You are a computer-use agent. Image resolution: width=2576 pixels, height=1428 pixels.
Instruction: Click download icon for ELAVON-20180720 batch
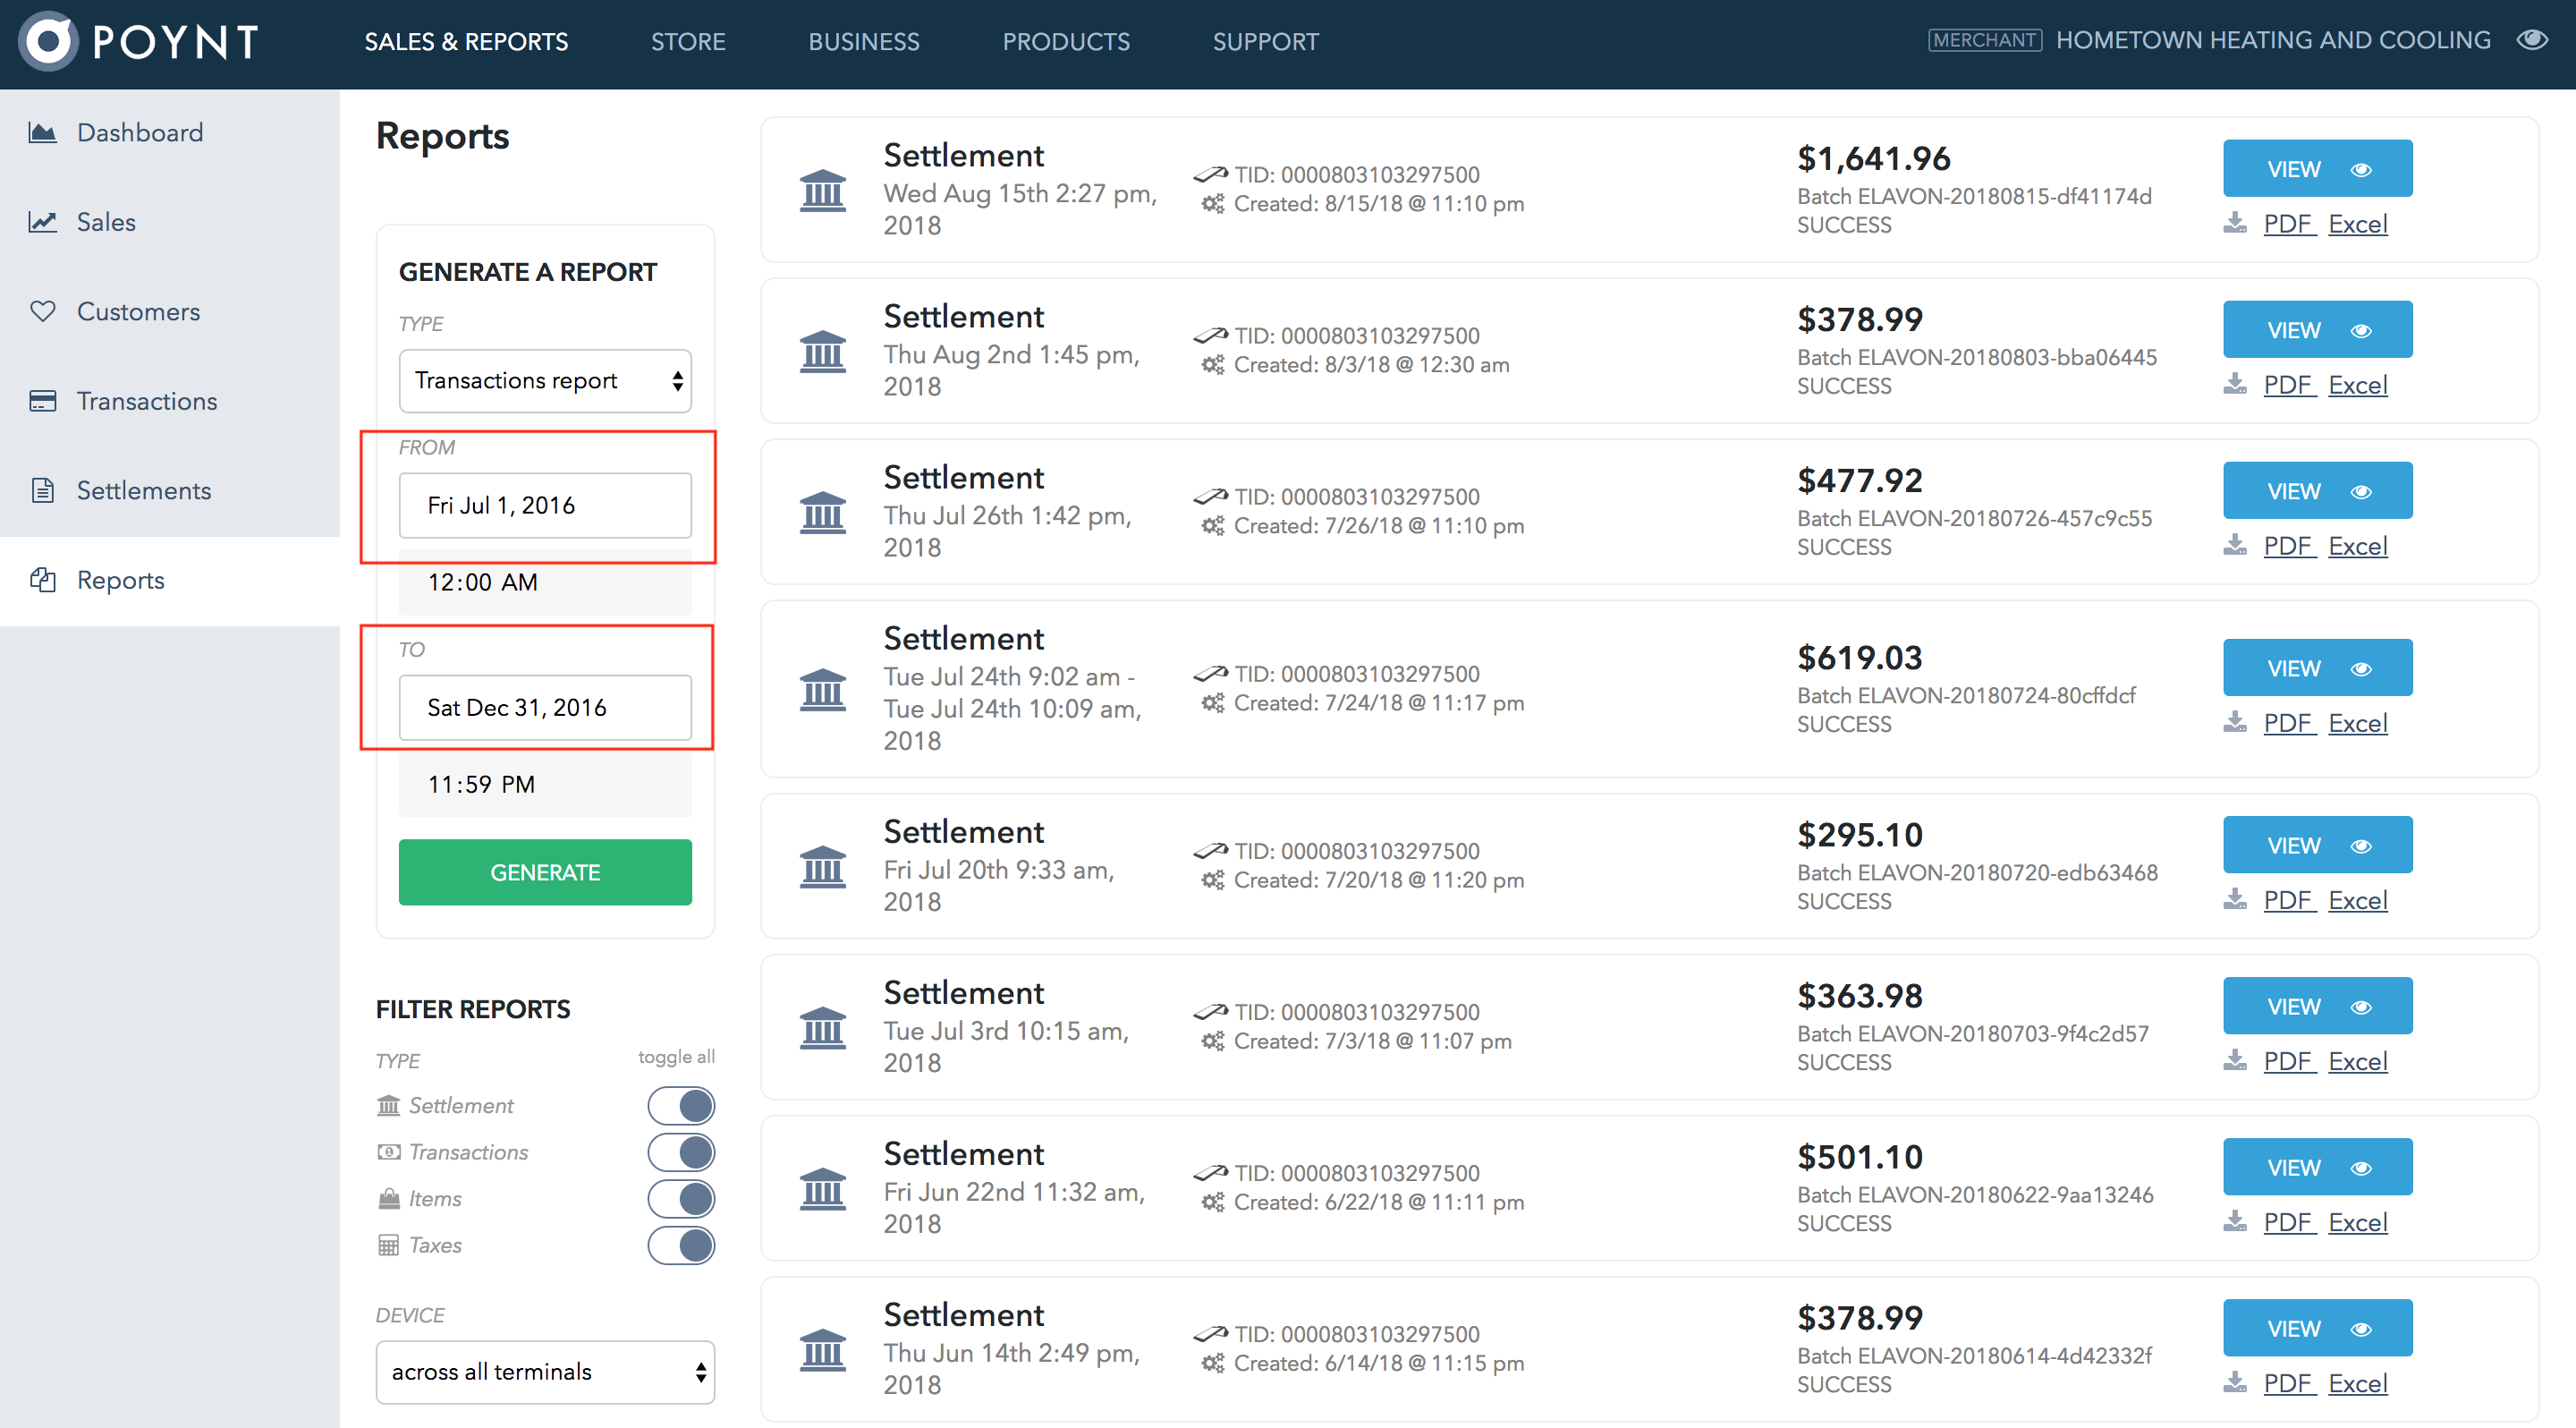pos(2235,898)
